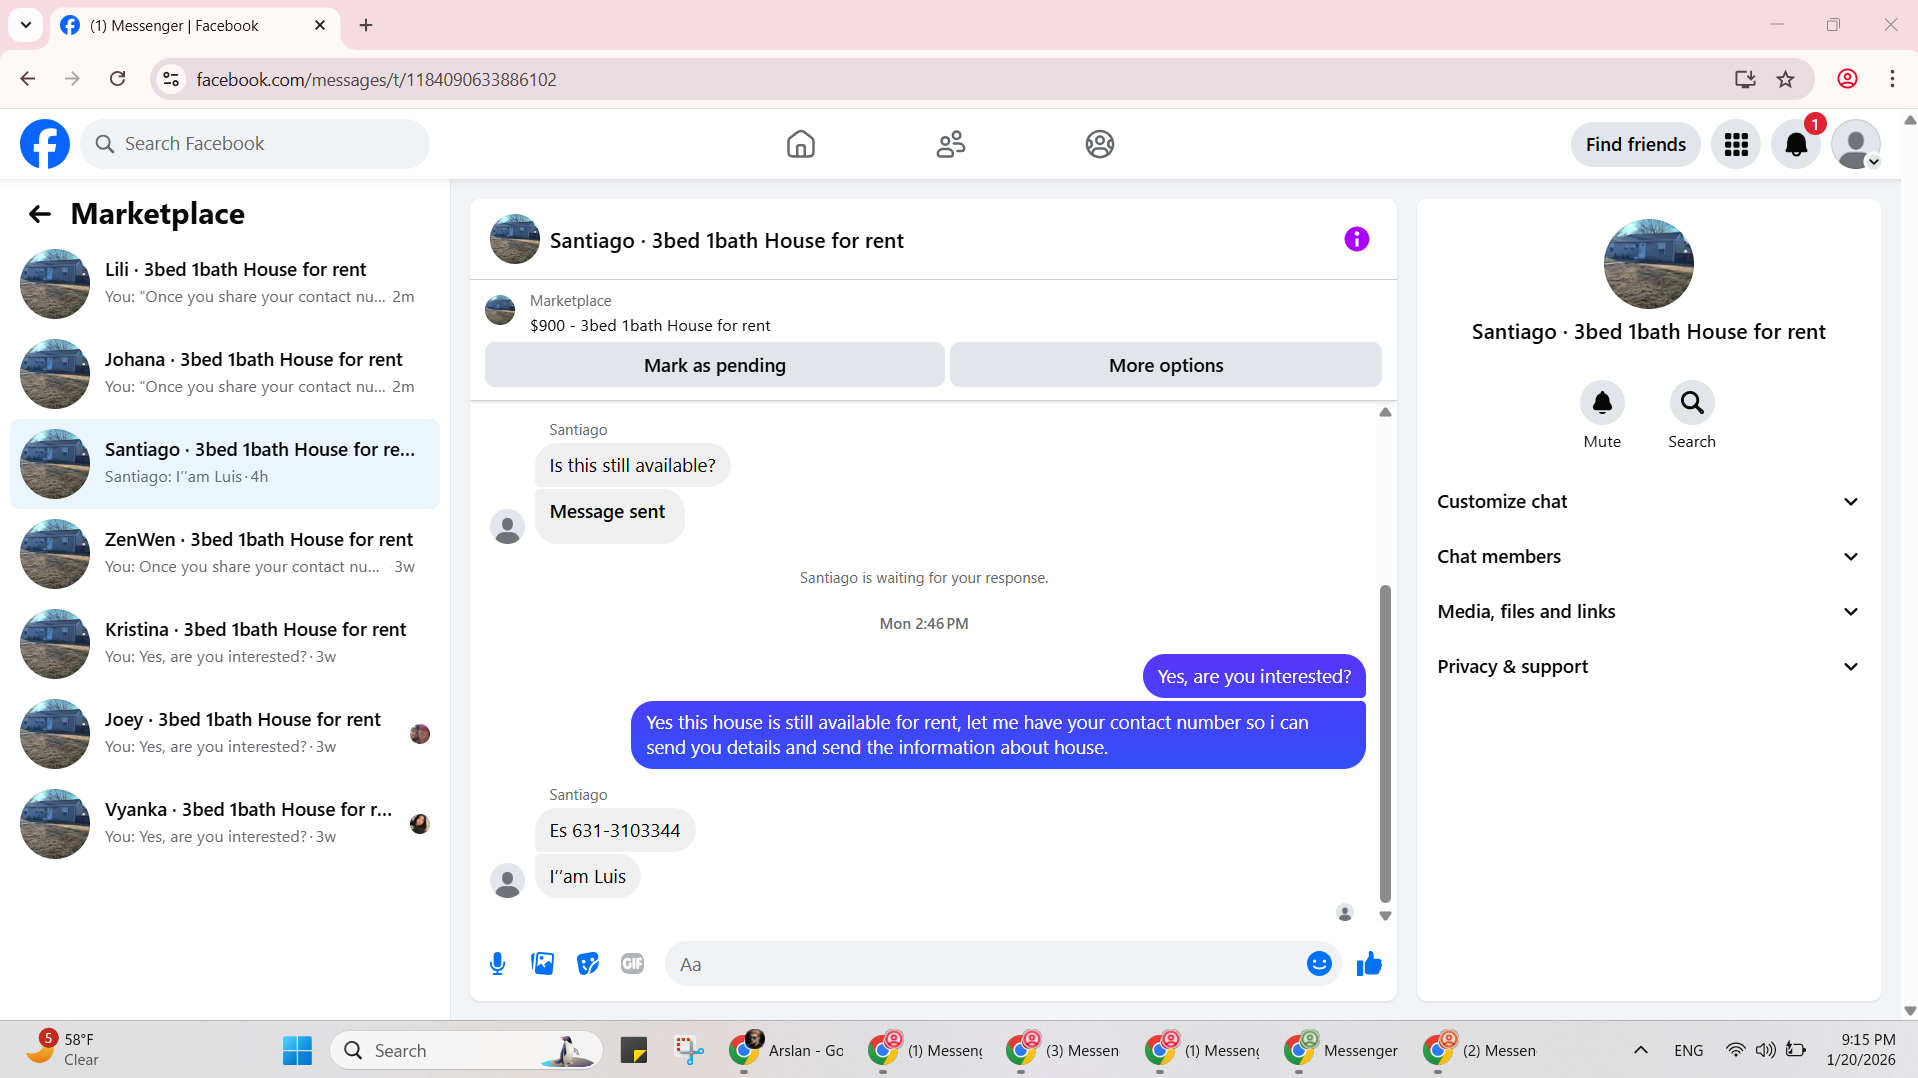Click the taskbar Search box
The height and width of the screenshot is (1078, 1918).
coord(466,1050)
